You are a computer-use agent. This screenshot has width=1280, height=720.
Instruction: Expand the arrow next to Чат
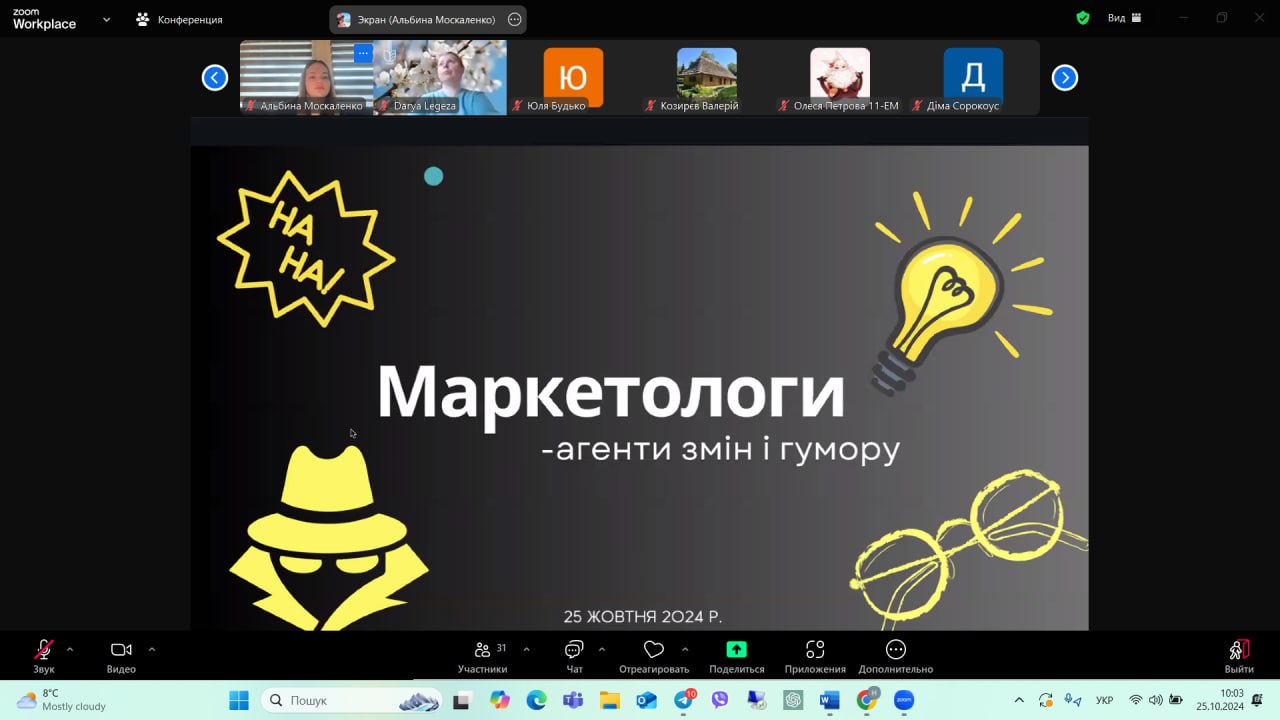click(602, 649)
